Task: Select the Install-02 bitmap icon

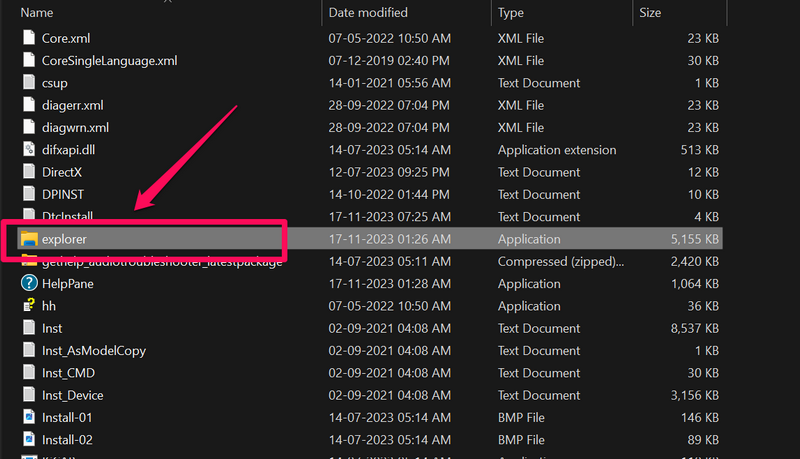Action: [29, 440]
